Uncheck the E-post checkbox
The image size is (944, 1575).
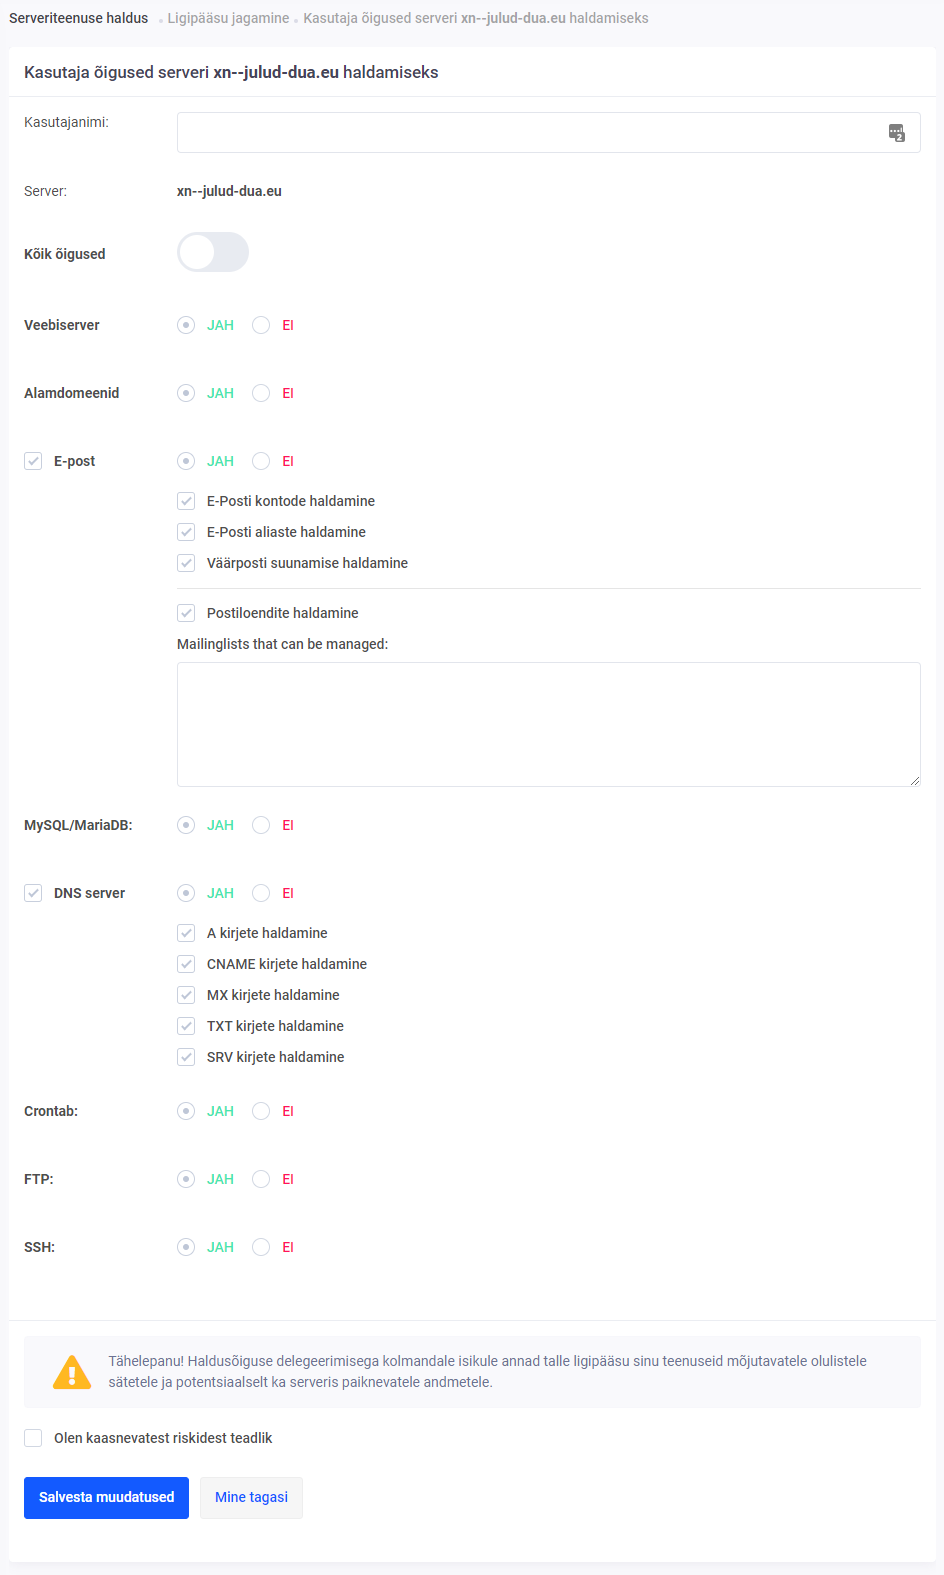(x=34, y=461)
